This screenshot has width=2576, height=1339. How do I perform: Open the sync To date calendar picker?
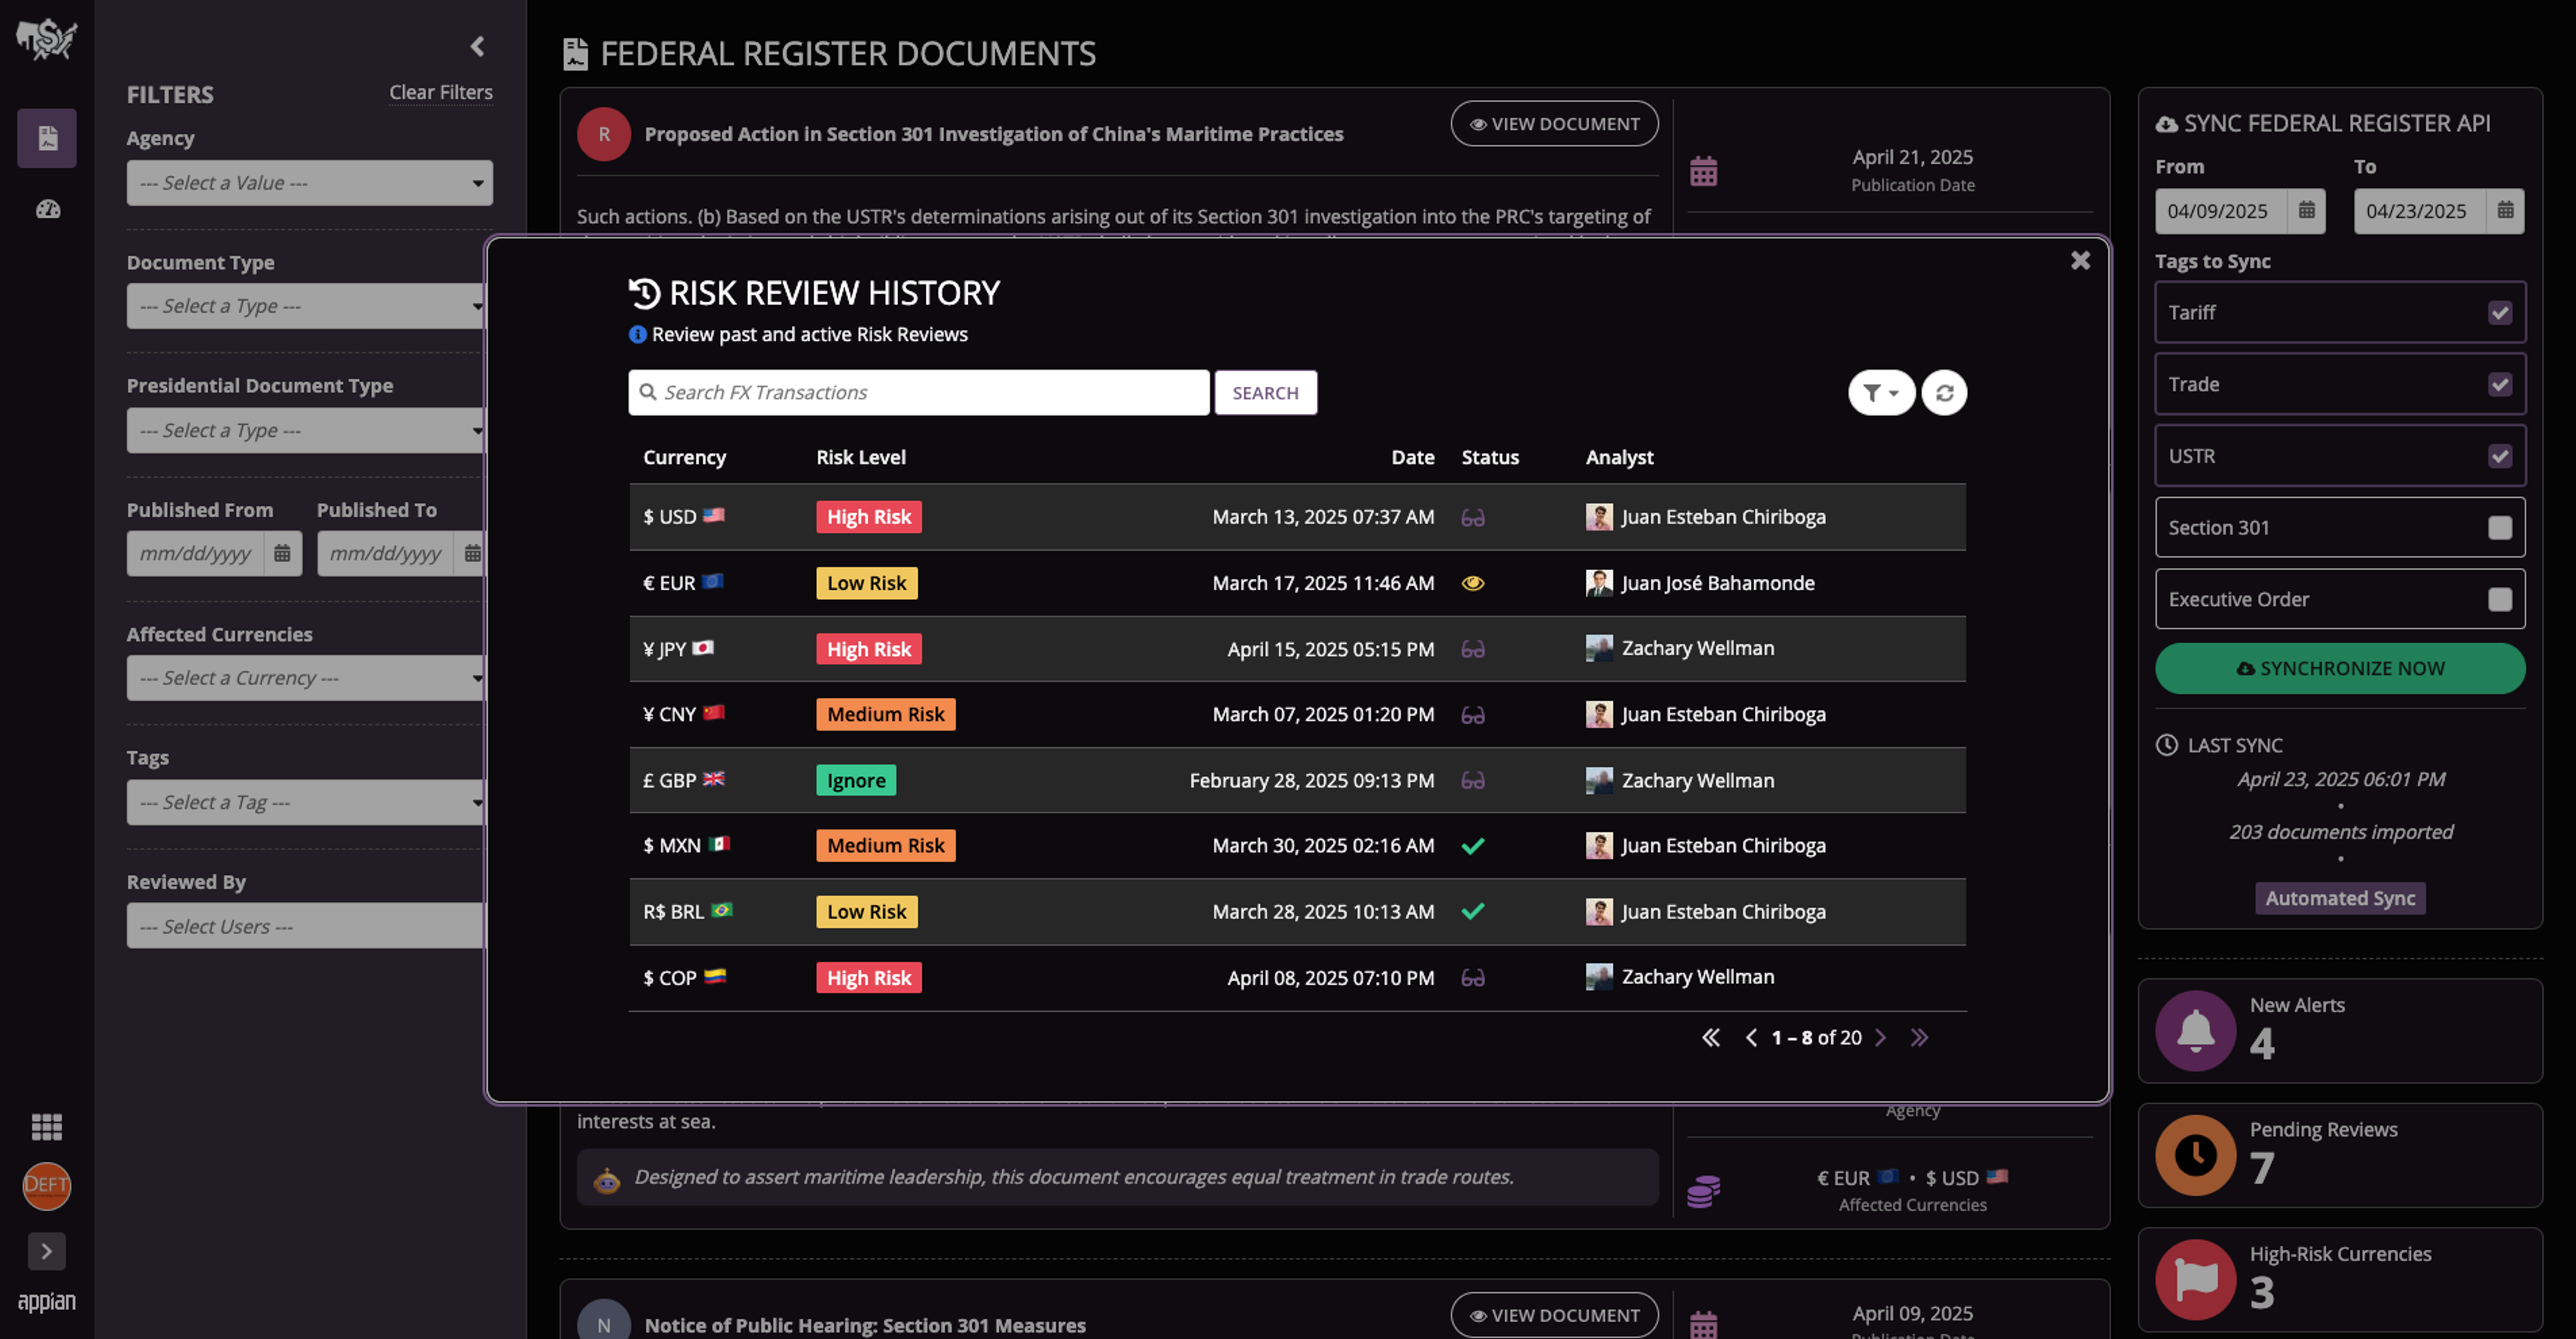(x=2505, y=211)
